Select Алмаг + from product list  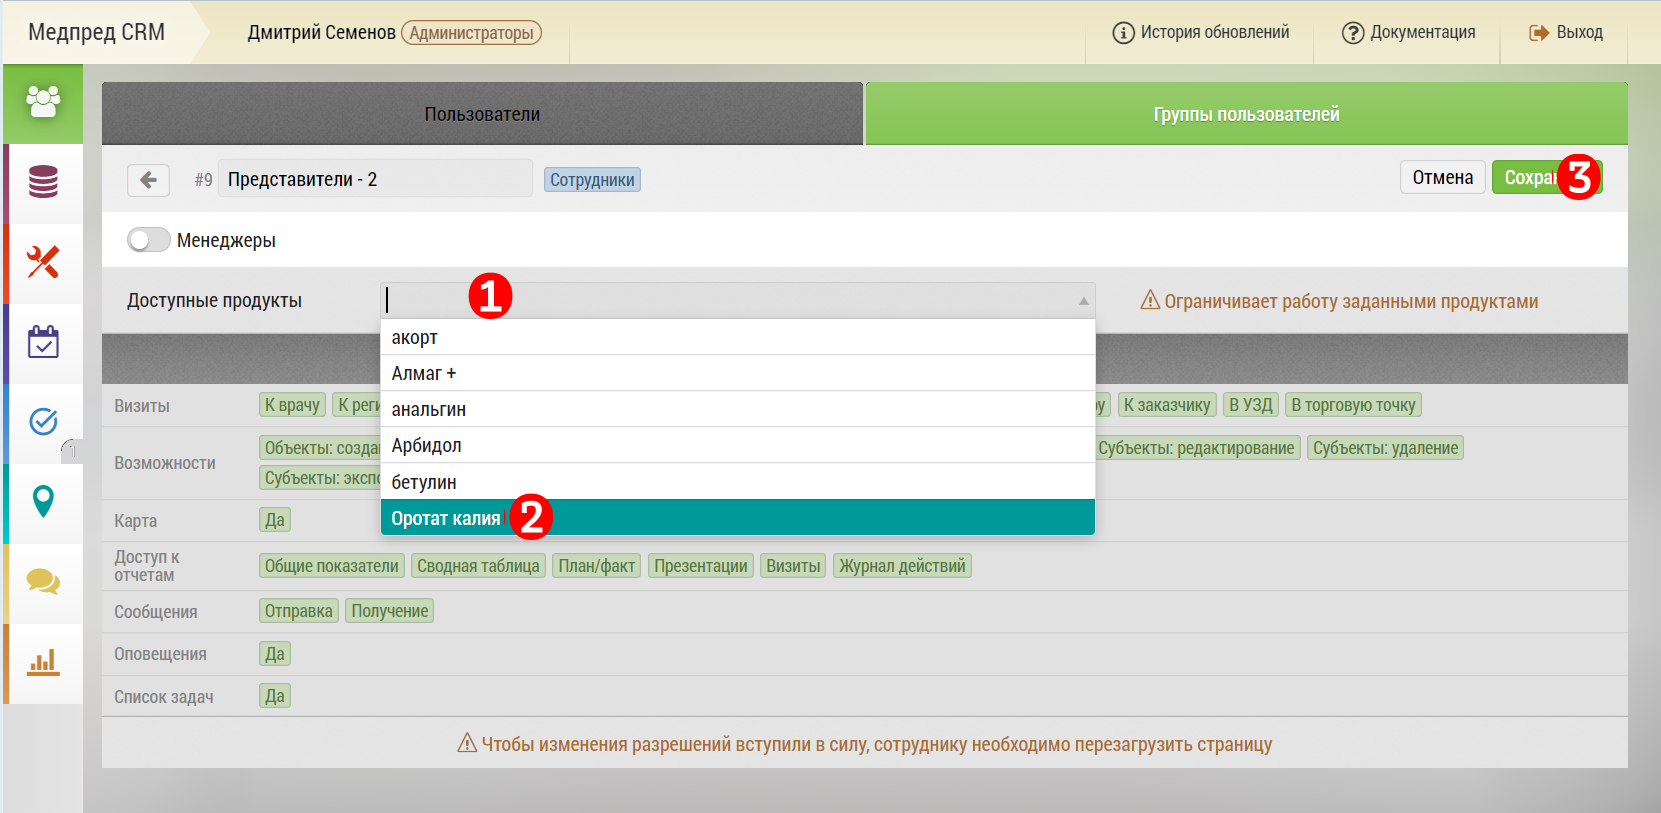[x=738, y=373]
